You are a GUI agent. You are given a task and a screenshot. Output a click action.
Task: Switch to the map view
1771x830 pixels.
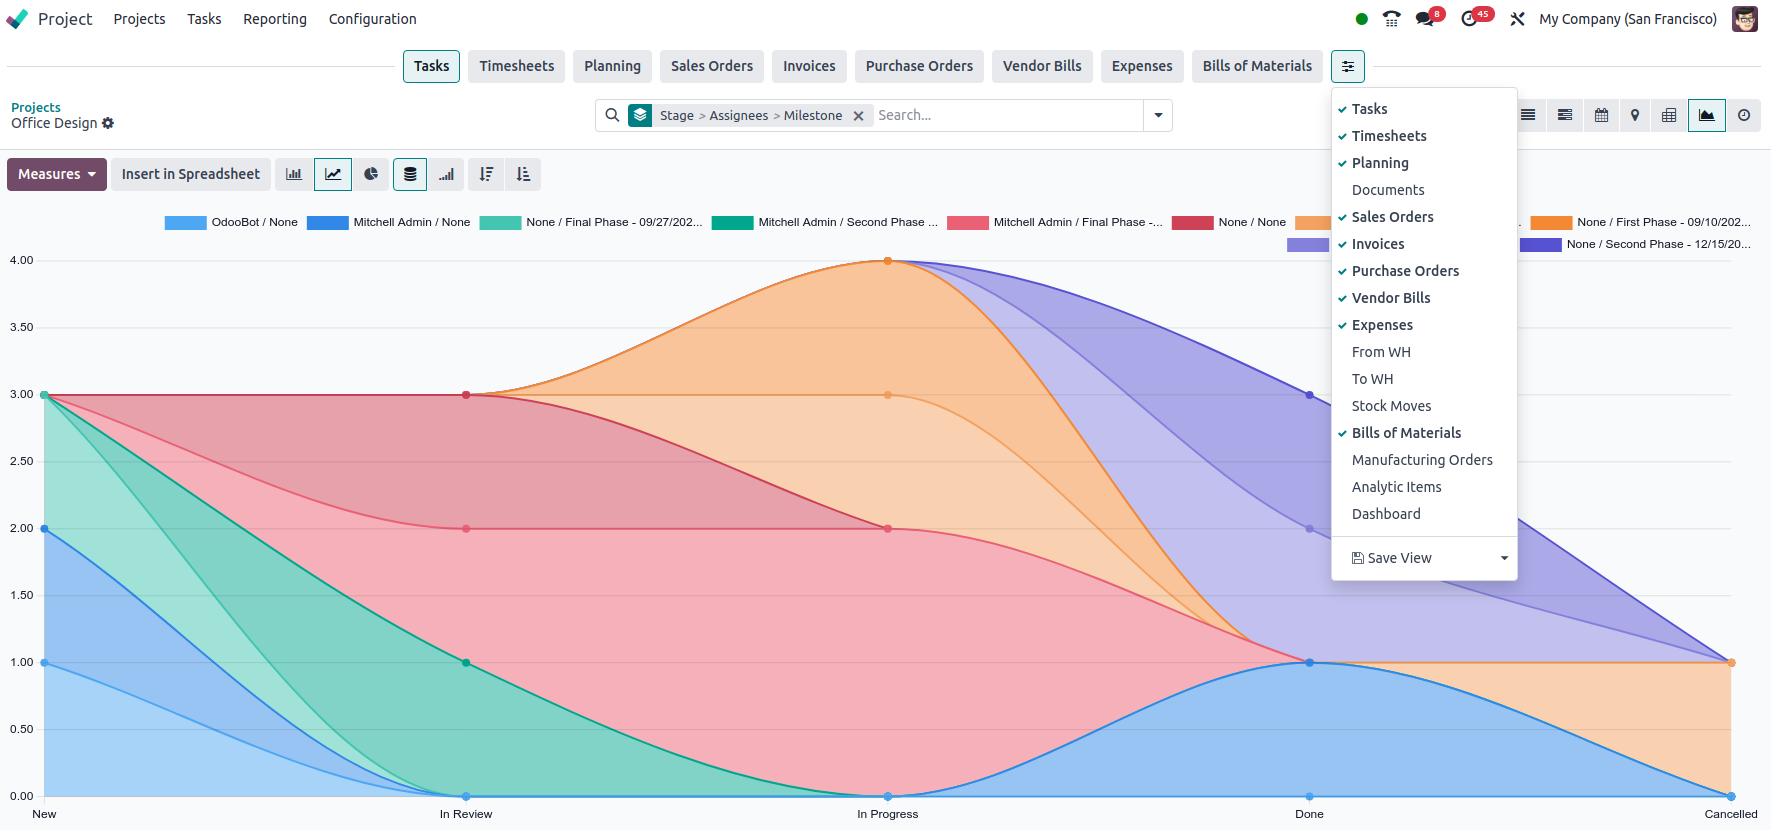[1635, 116]
